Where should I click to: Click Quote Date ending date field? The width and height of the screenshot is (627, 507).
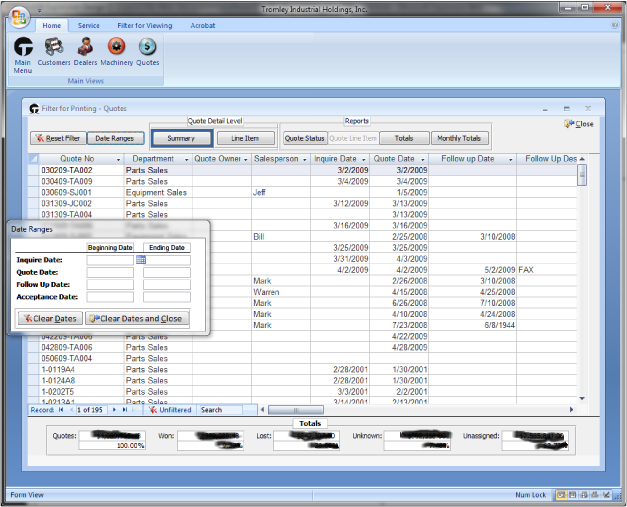167,273
